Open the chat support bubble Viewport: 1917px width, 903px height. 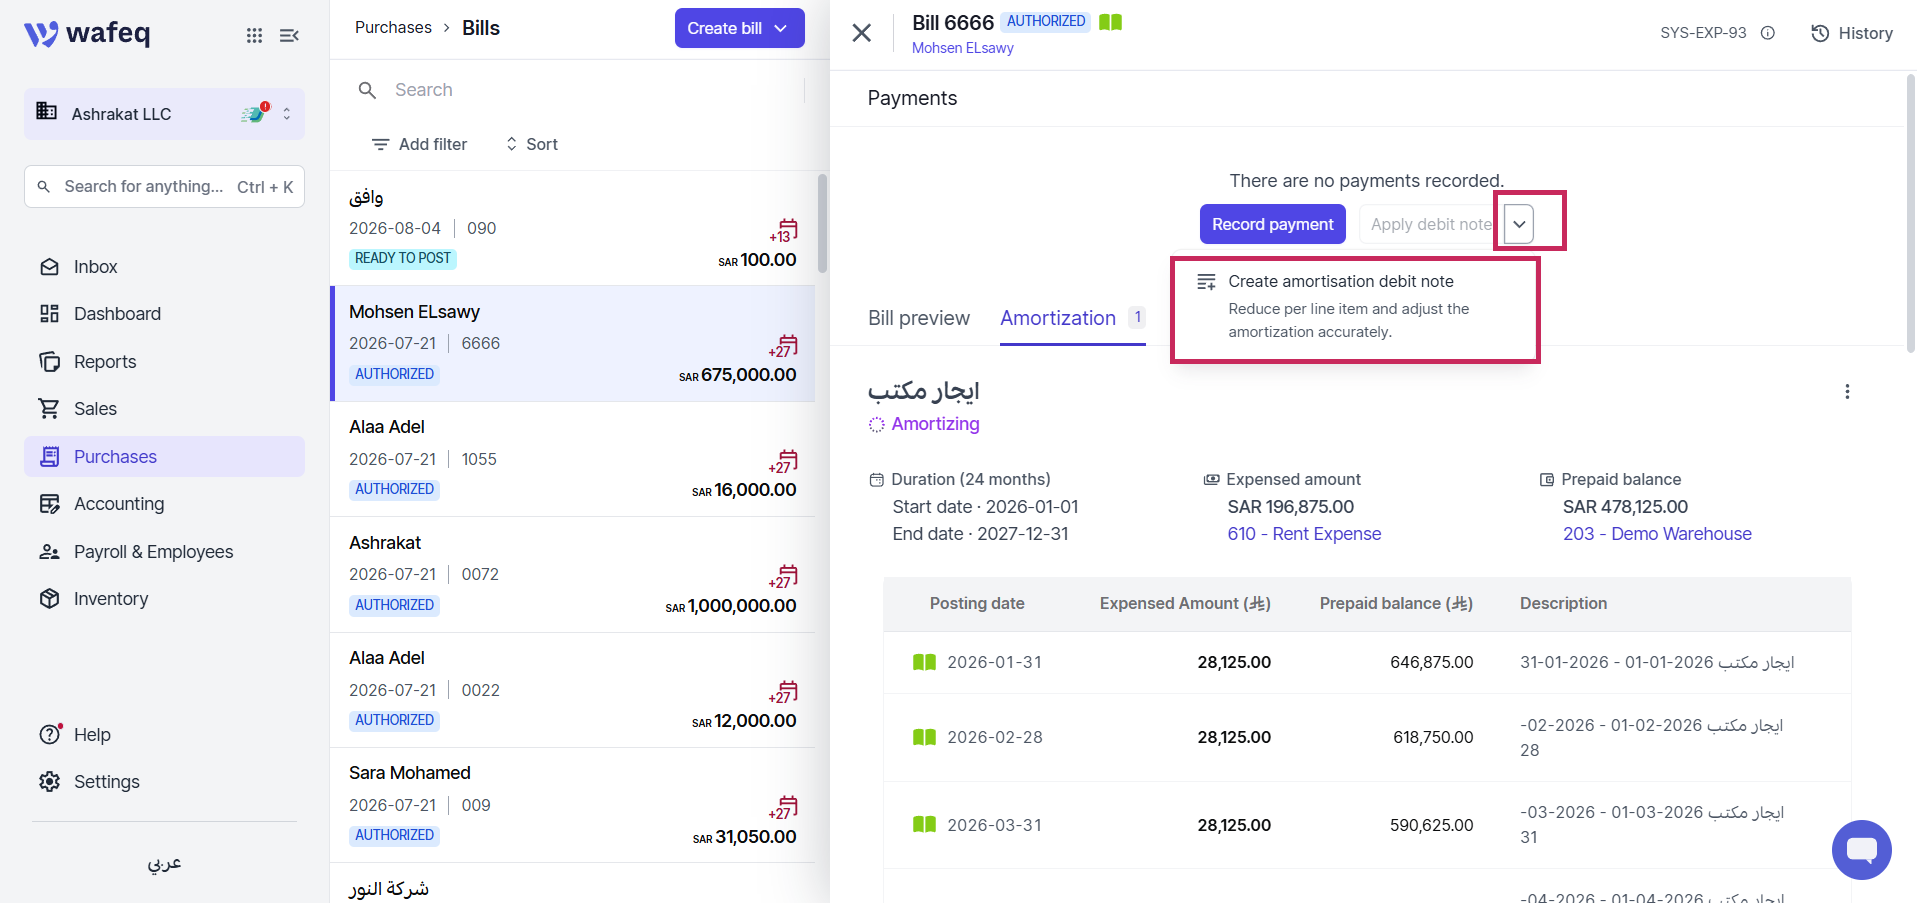click(x=1861, y=850)
